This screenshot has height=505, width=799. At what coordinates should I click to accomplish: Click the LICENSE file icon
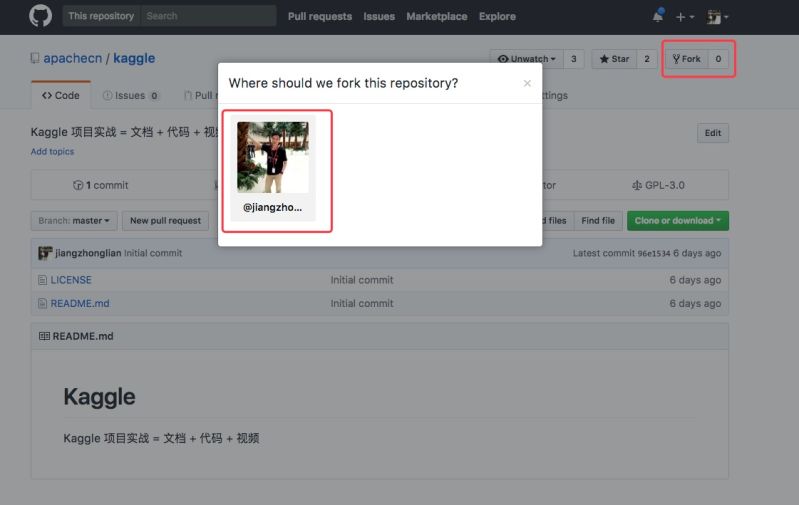click(x=42, y=280)
